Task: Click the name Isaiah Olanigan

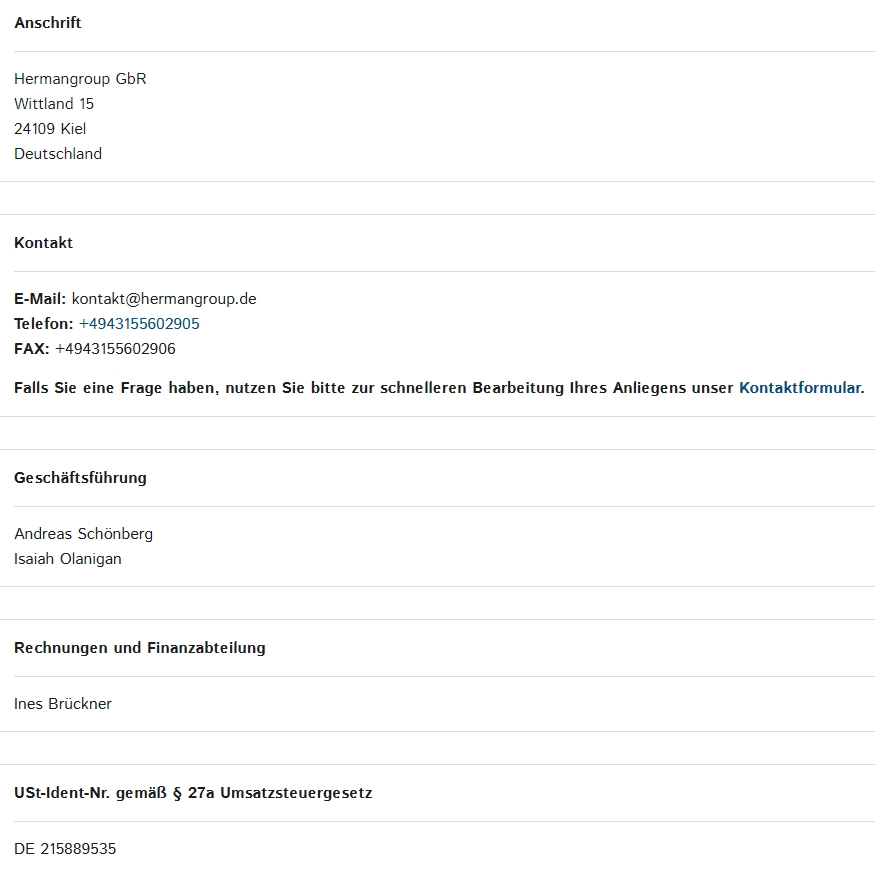Action: 68,559
